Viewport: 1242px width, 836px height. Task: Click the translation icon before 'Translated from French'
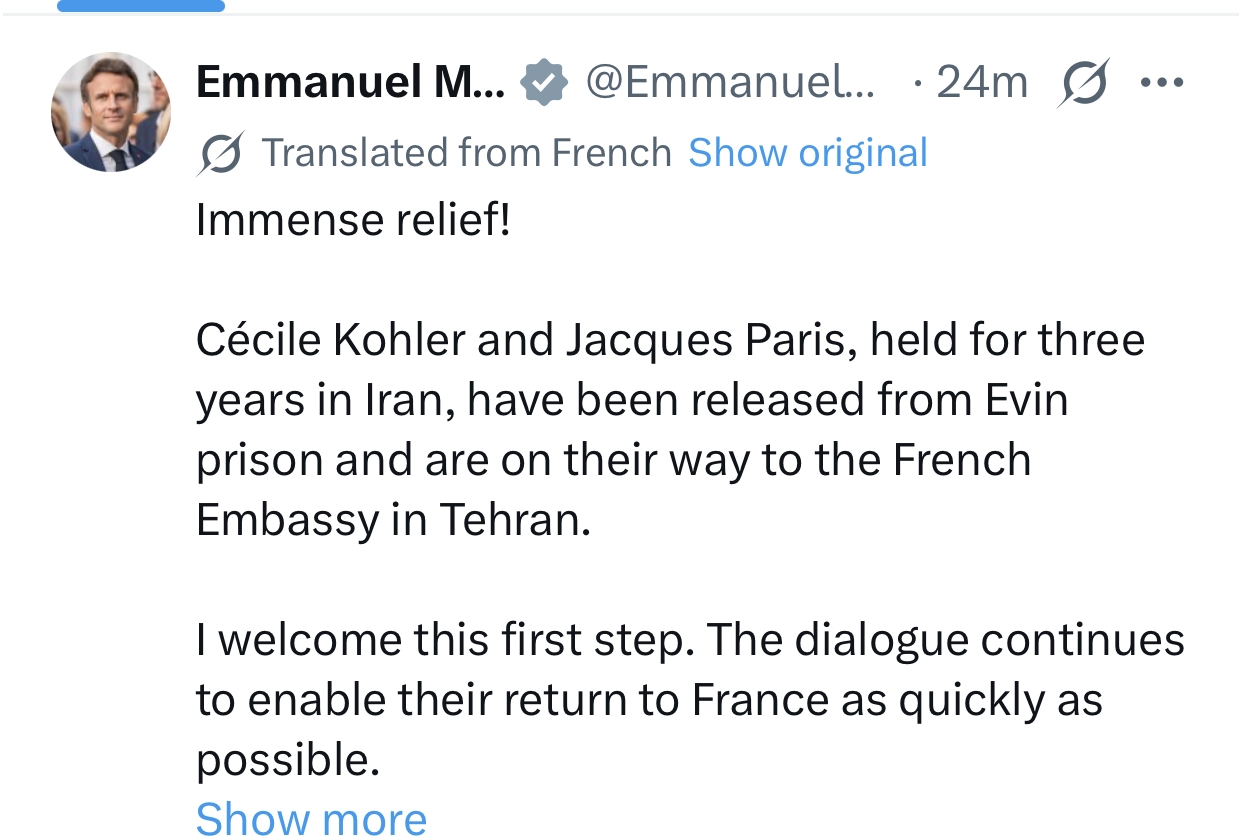pyautogui.click(x=220, y=154)
